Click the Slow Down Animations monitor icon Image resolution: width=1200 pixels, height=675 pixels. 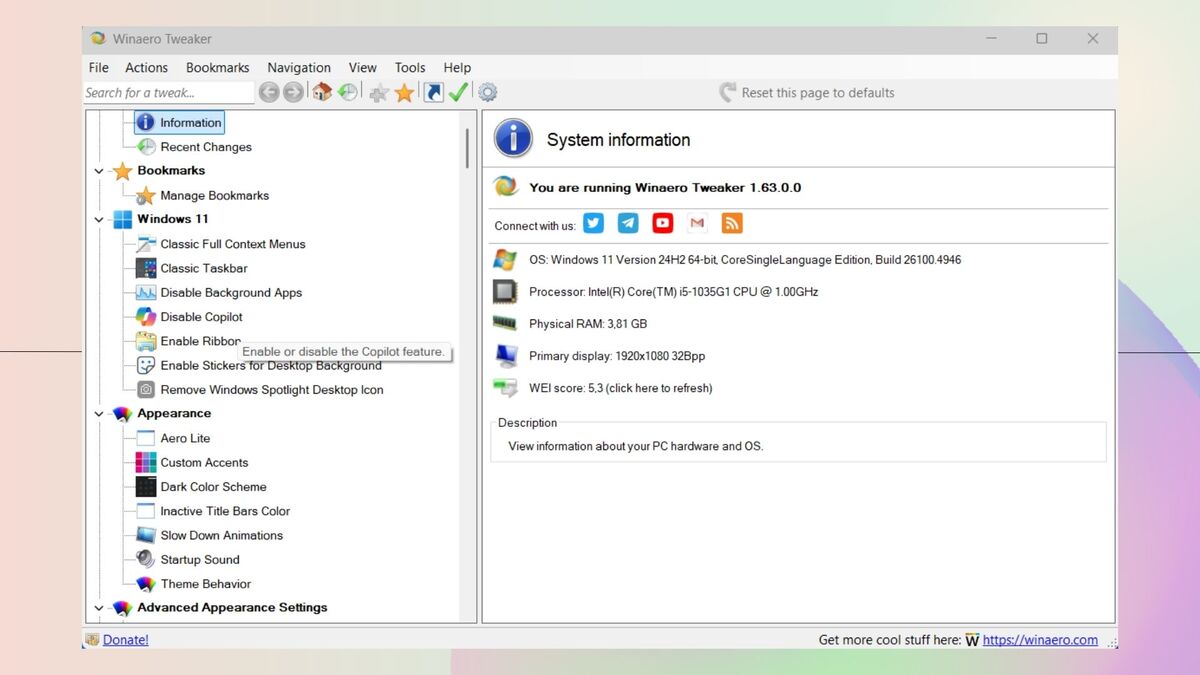click(146, 535)
